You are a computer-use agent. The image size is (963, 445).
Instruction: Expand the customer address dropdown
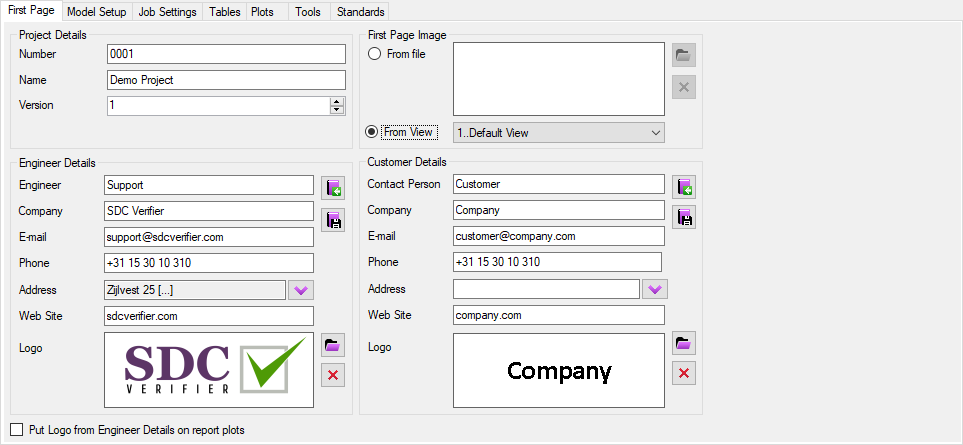(654, 289)
